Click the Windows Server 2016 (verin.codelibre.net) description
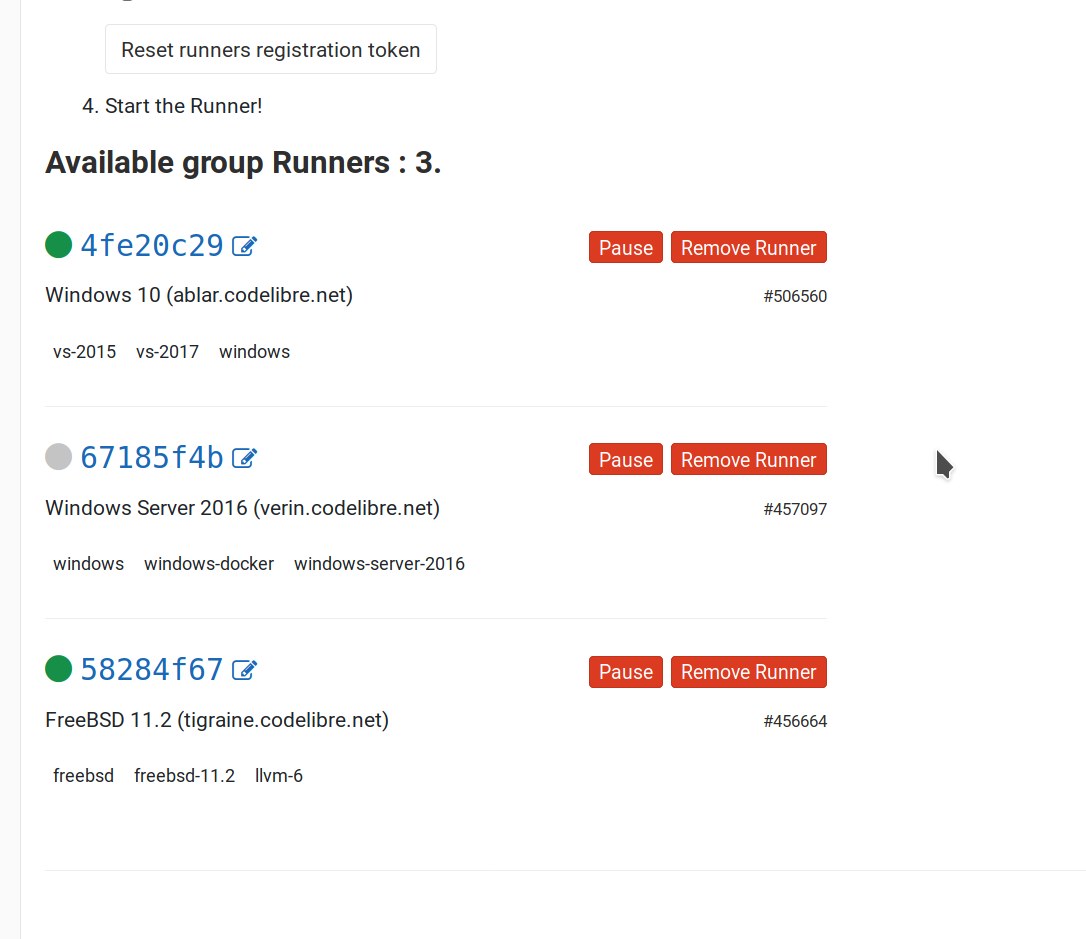Viewport: 1086px width, 939px height. pos(242,508)
